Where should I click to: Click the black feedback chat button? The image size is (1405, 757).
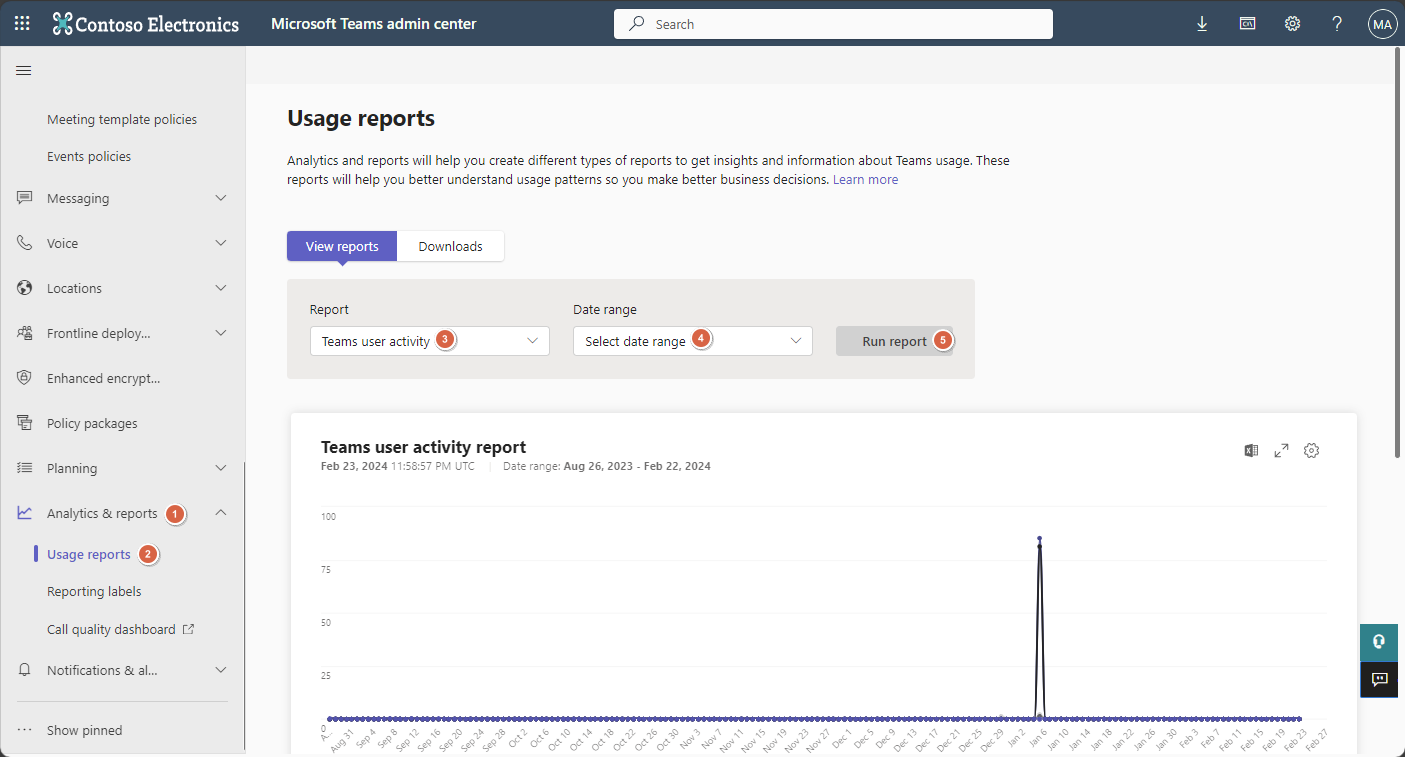click(1379, 680)
